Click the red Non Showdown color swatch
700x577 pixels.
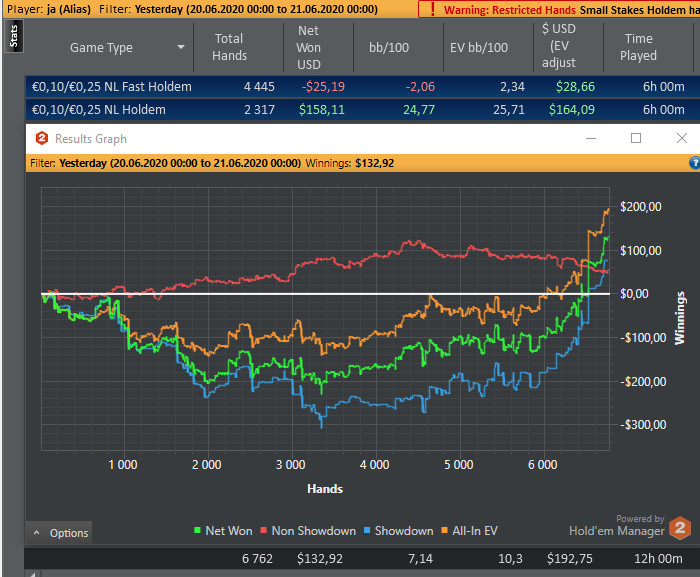[x=263, y=530]
